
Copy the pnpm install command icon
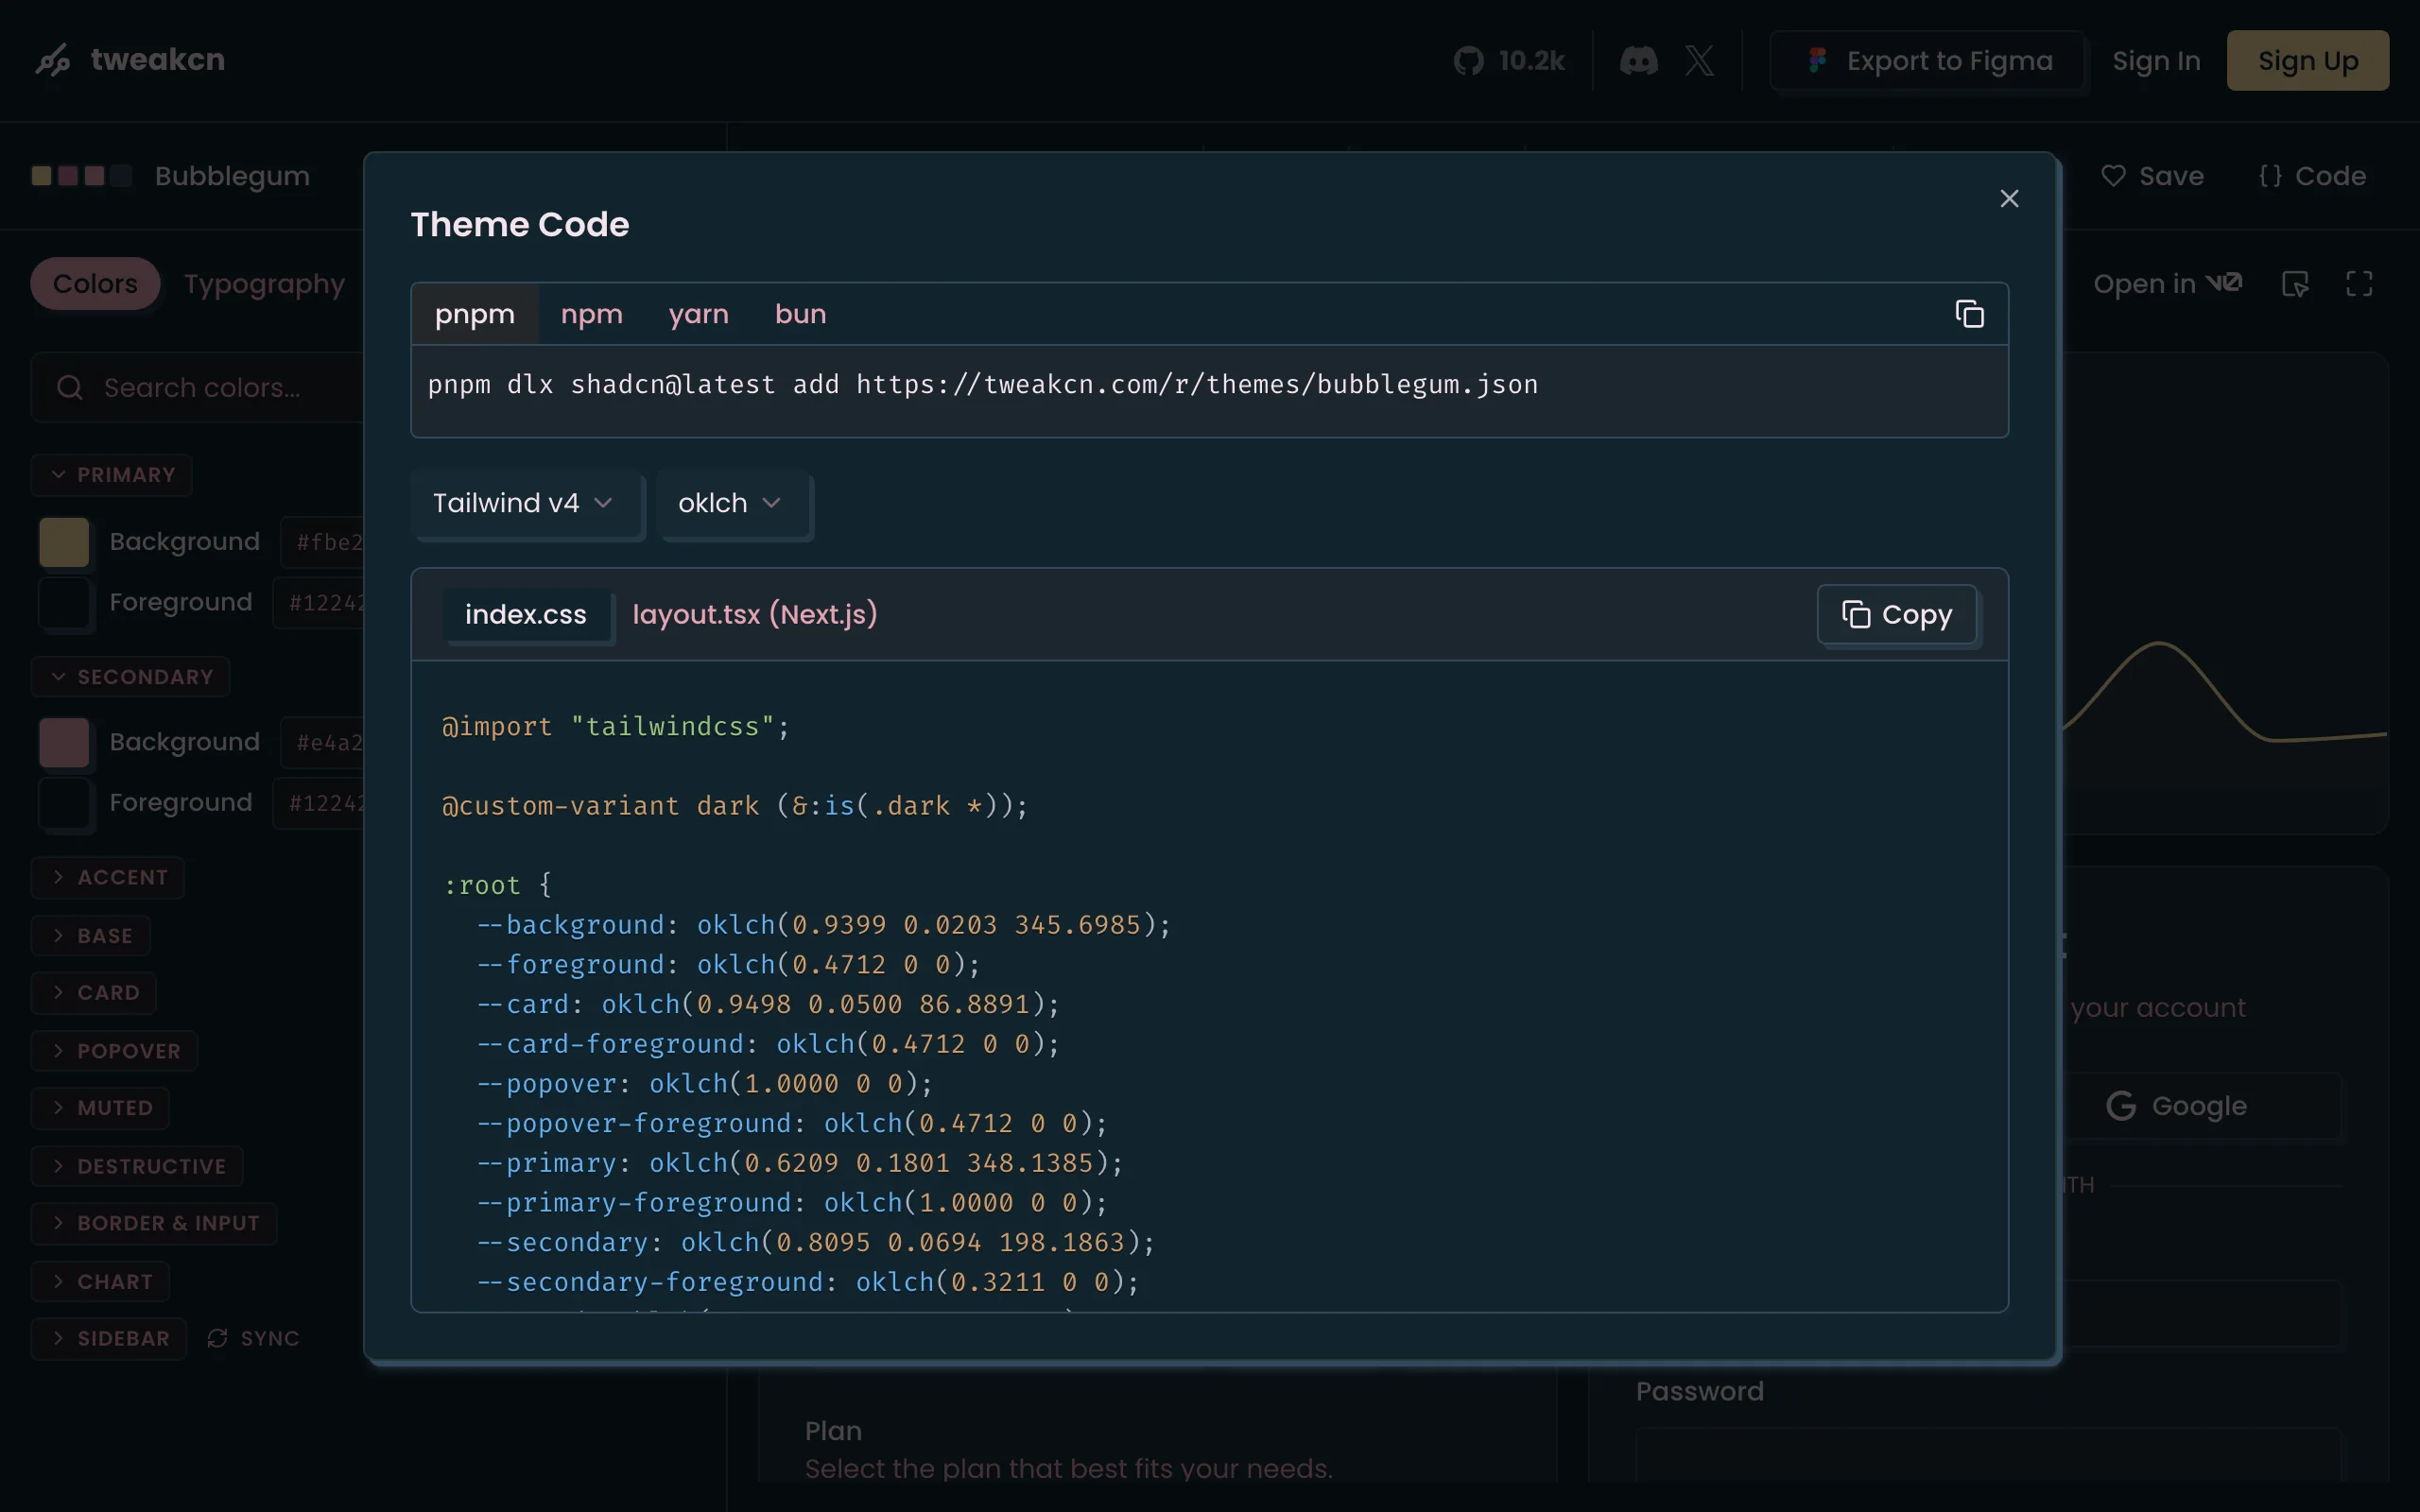pyautogui.click(x=1969, y=314)
